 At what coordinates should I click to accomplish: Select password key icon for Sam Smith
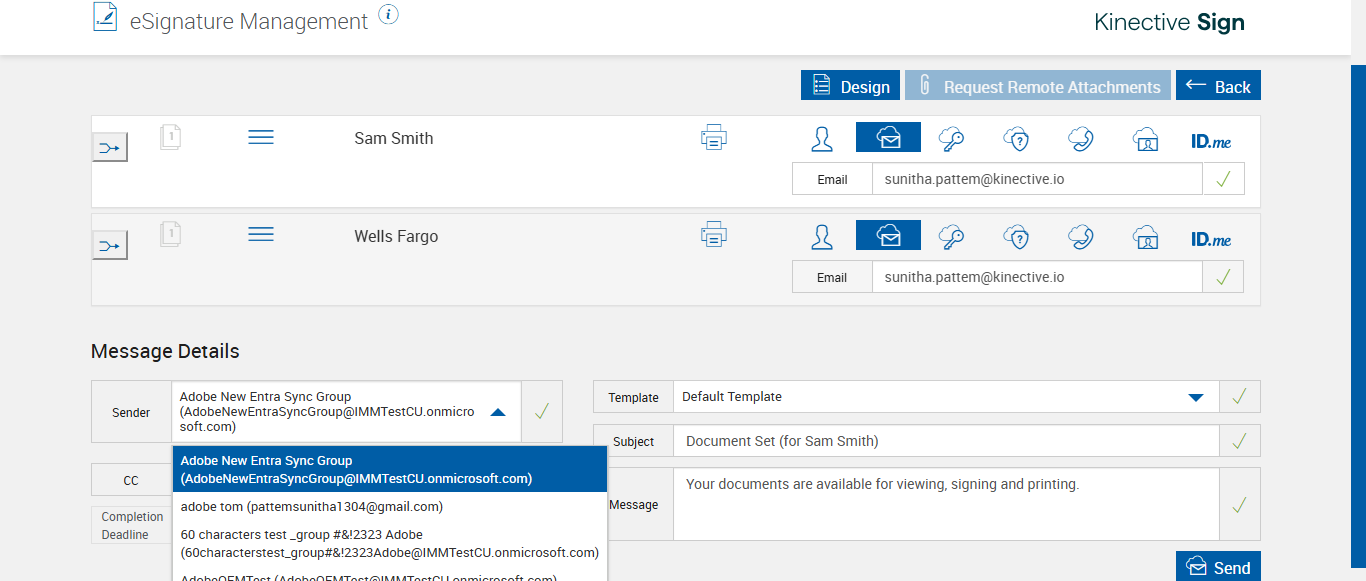[951, 138]
